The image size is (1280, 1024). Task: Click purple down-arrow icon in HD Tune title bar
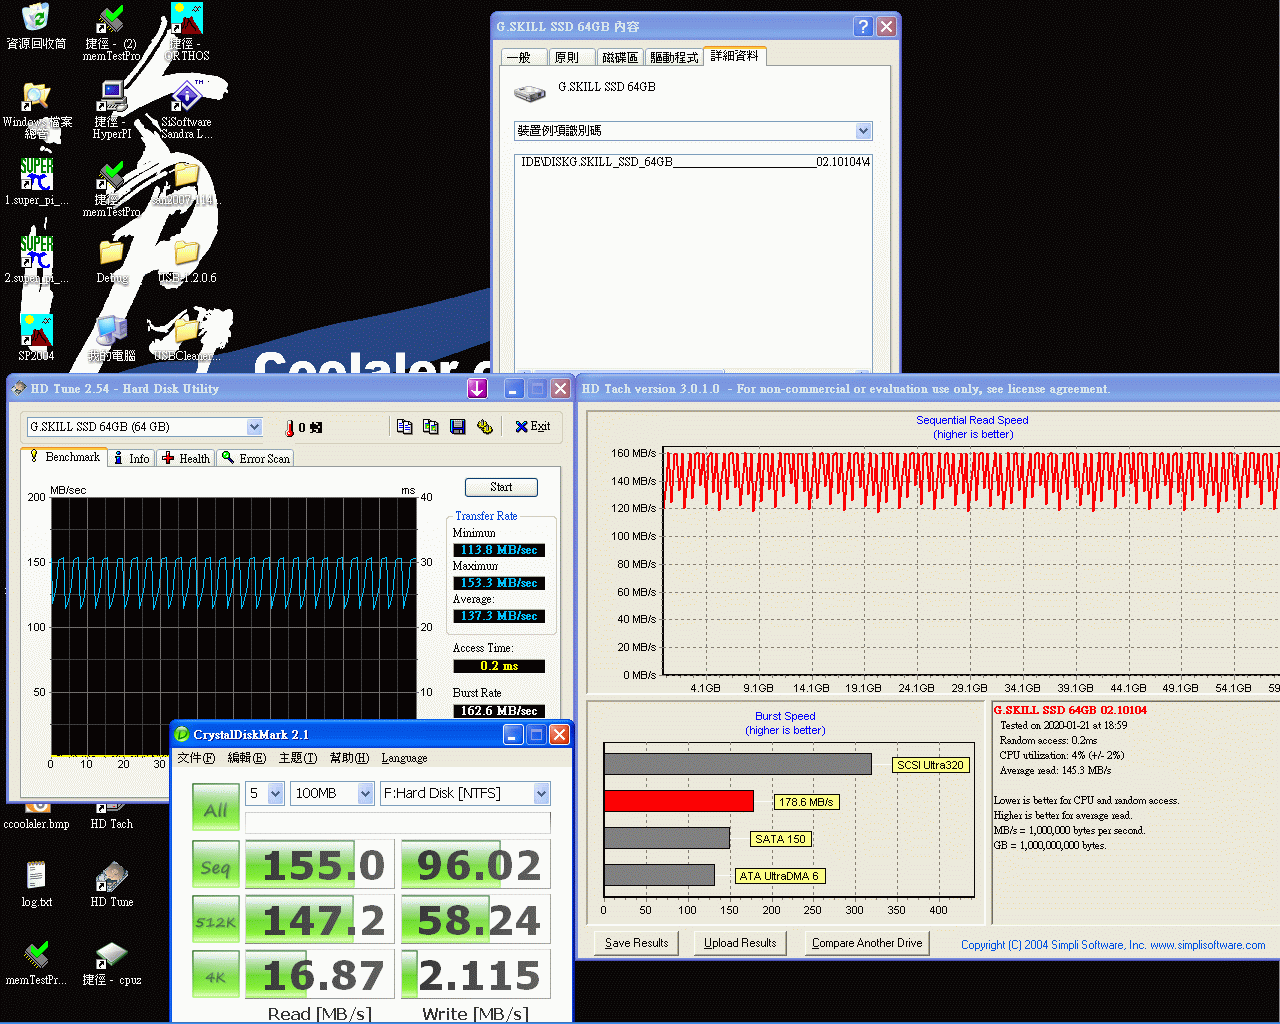pyautogui.click(x=477, y=389)
